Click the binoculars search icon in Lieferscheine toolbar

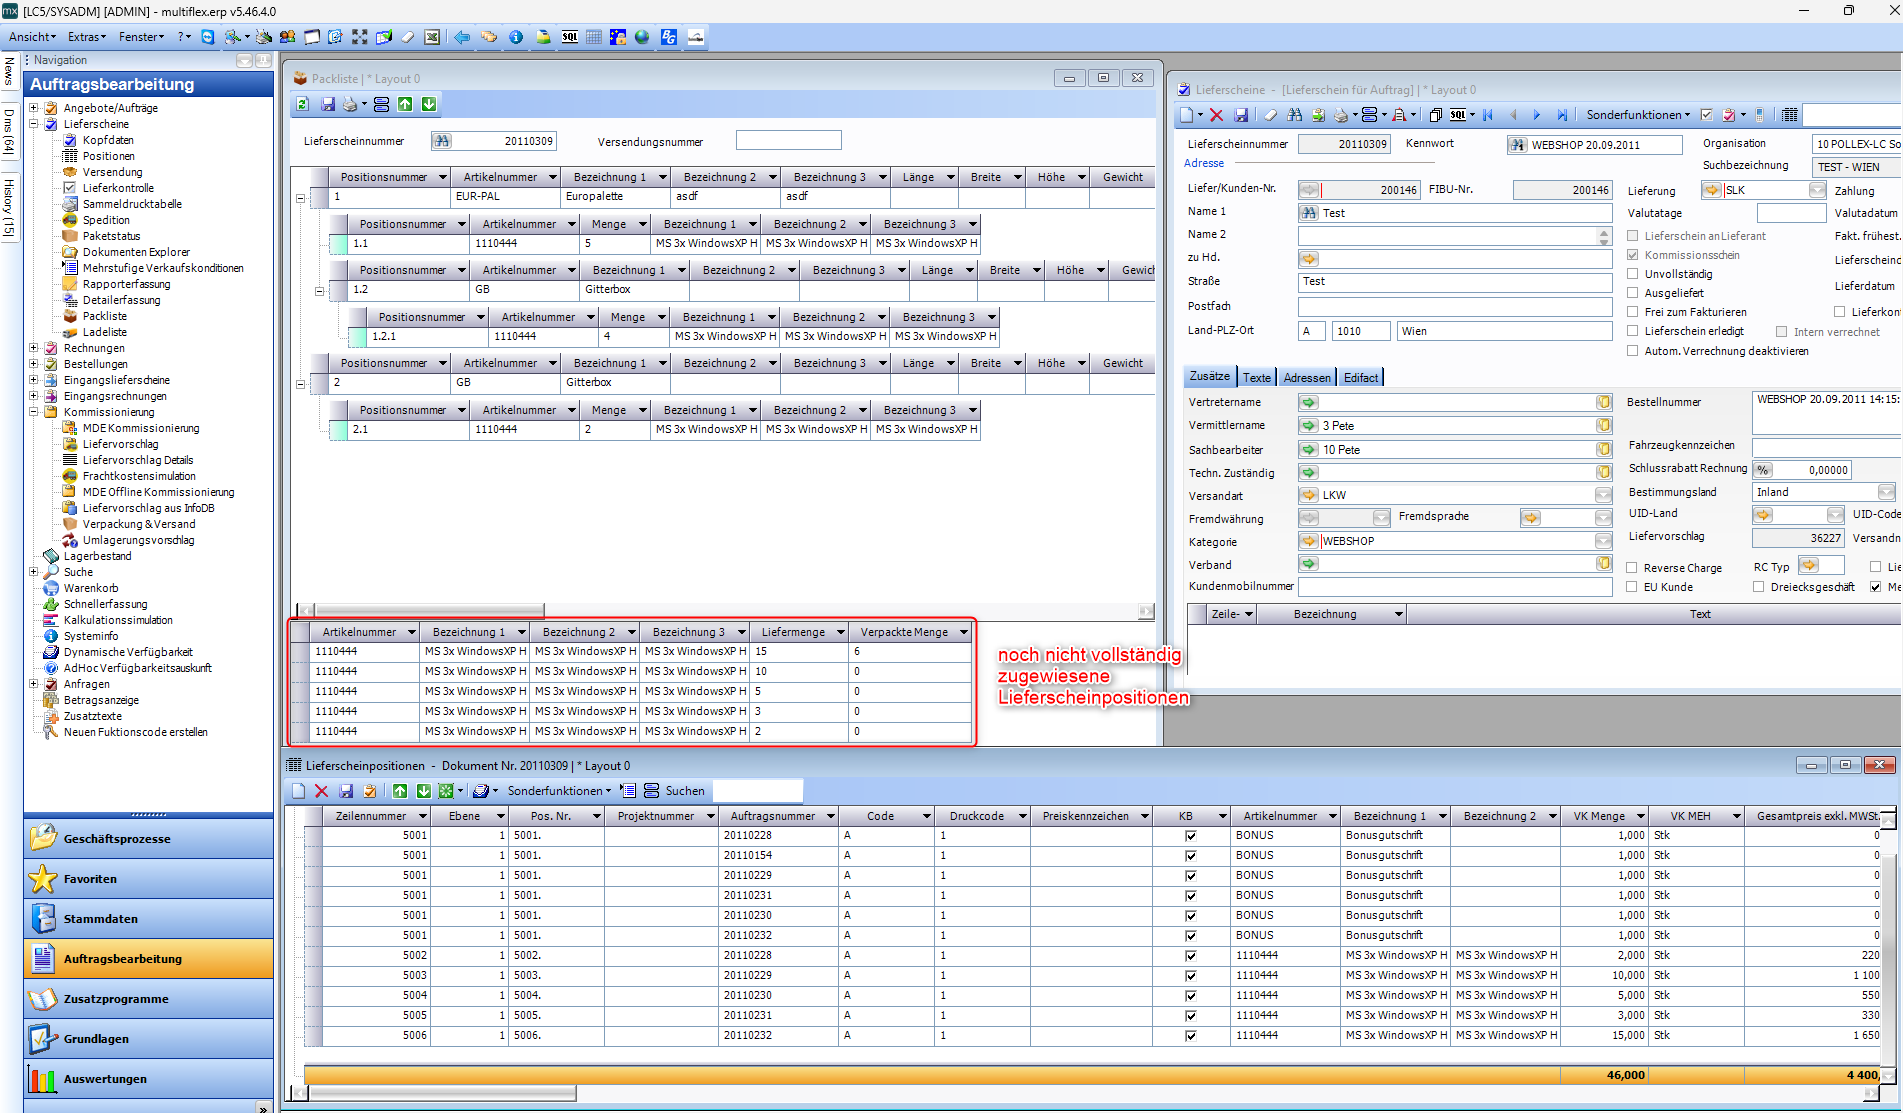tap(1294, 115)
